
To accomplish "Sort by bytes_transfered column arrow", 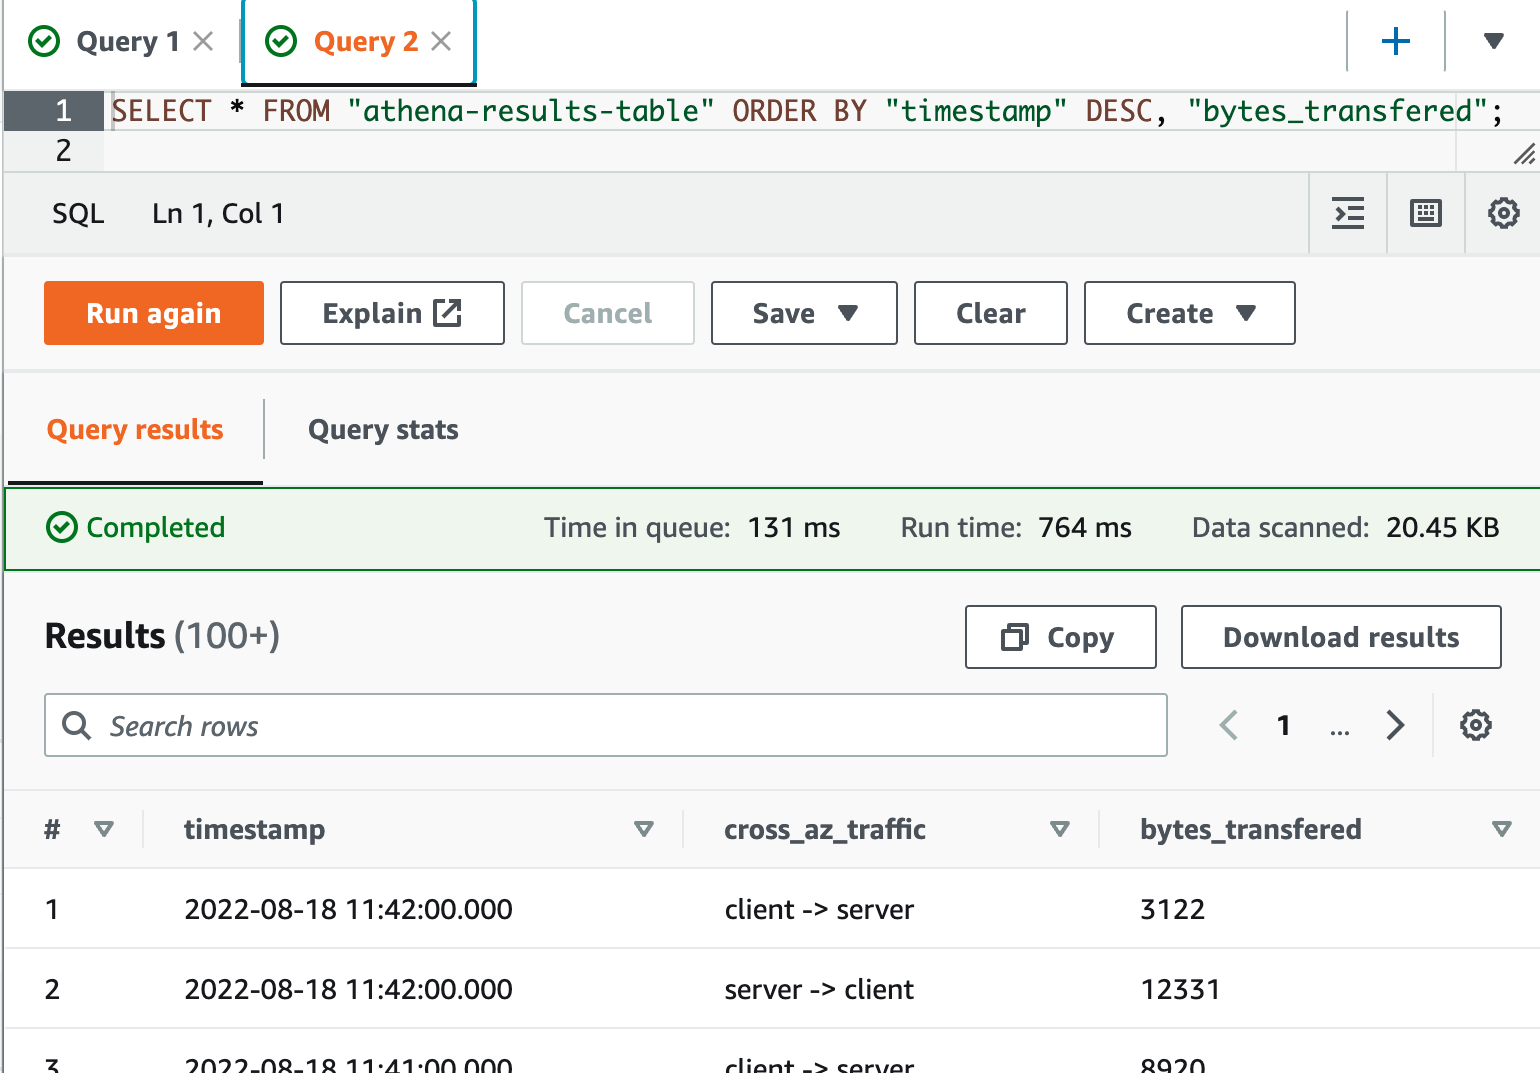I will [x=1501, y=829].
